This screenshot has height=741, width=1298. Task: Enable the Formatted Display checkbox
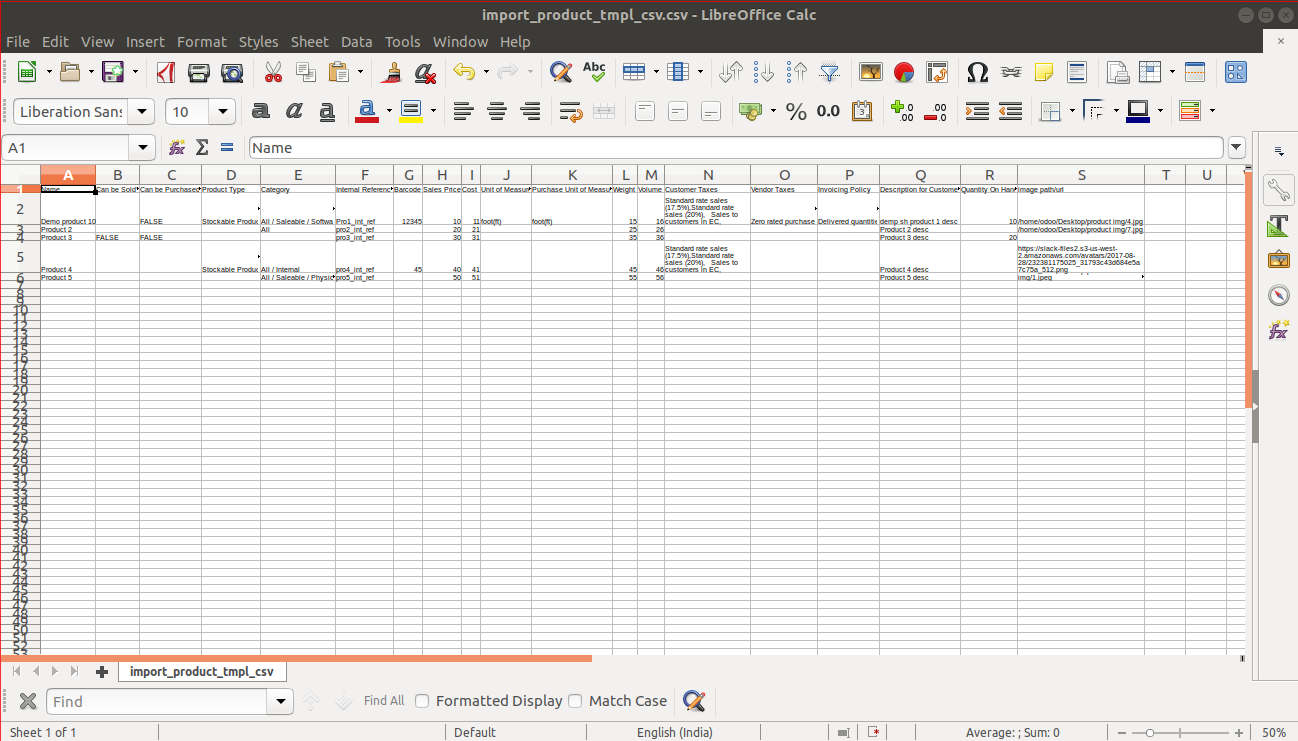422,701
